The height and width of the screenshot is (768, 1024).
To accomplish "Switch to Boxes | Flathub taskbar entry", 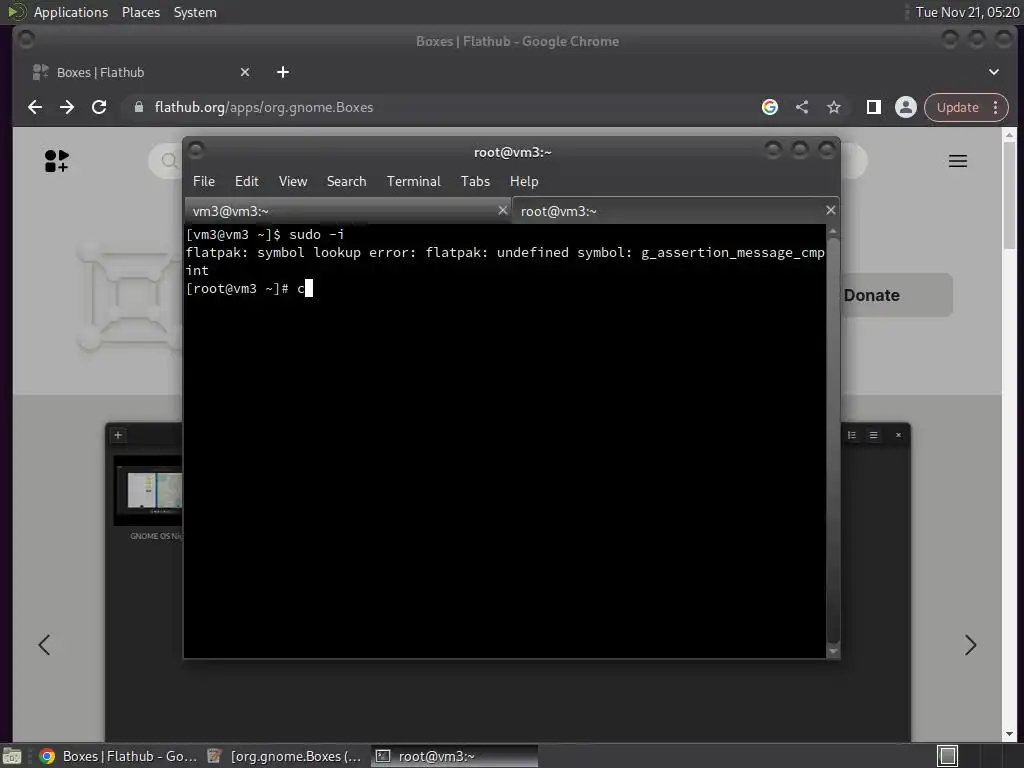I will tap(118, 756).
